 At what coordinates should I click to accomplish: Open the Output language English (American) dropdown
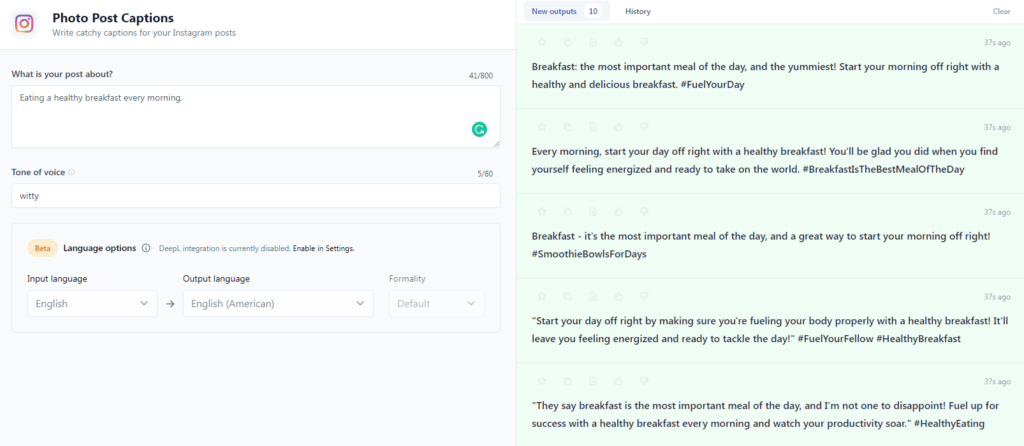[278, 304]
